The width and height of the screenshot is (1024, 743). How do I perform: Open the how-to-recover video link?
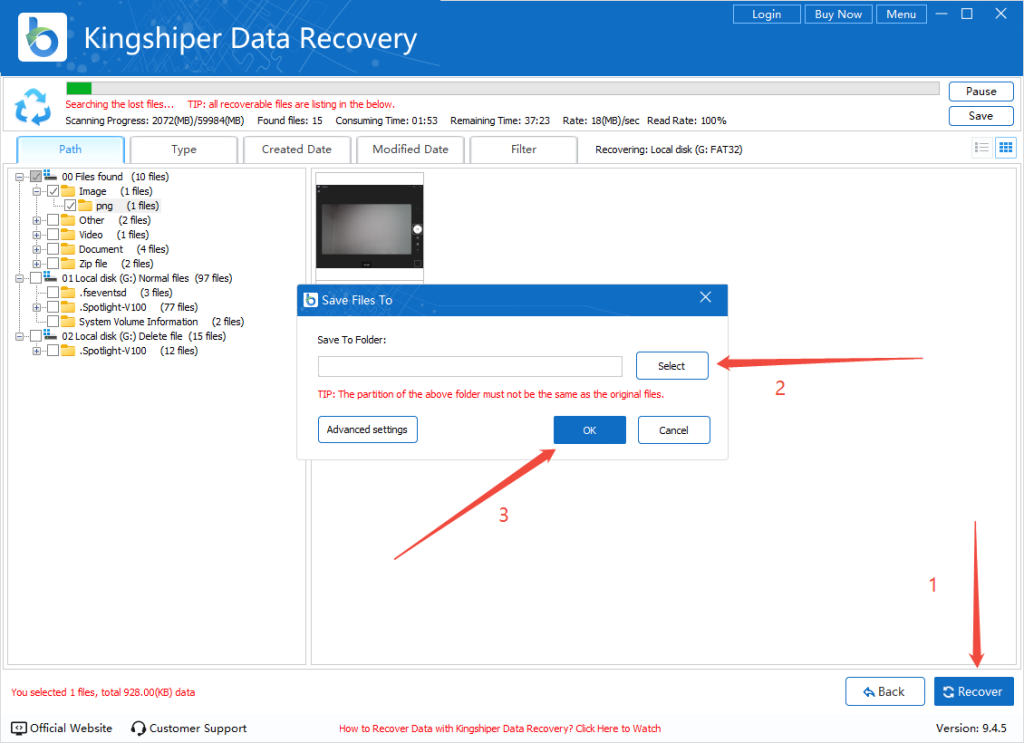(500, 729)
